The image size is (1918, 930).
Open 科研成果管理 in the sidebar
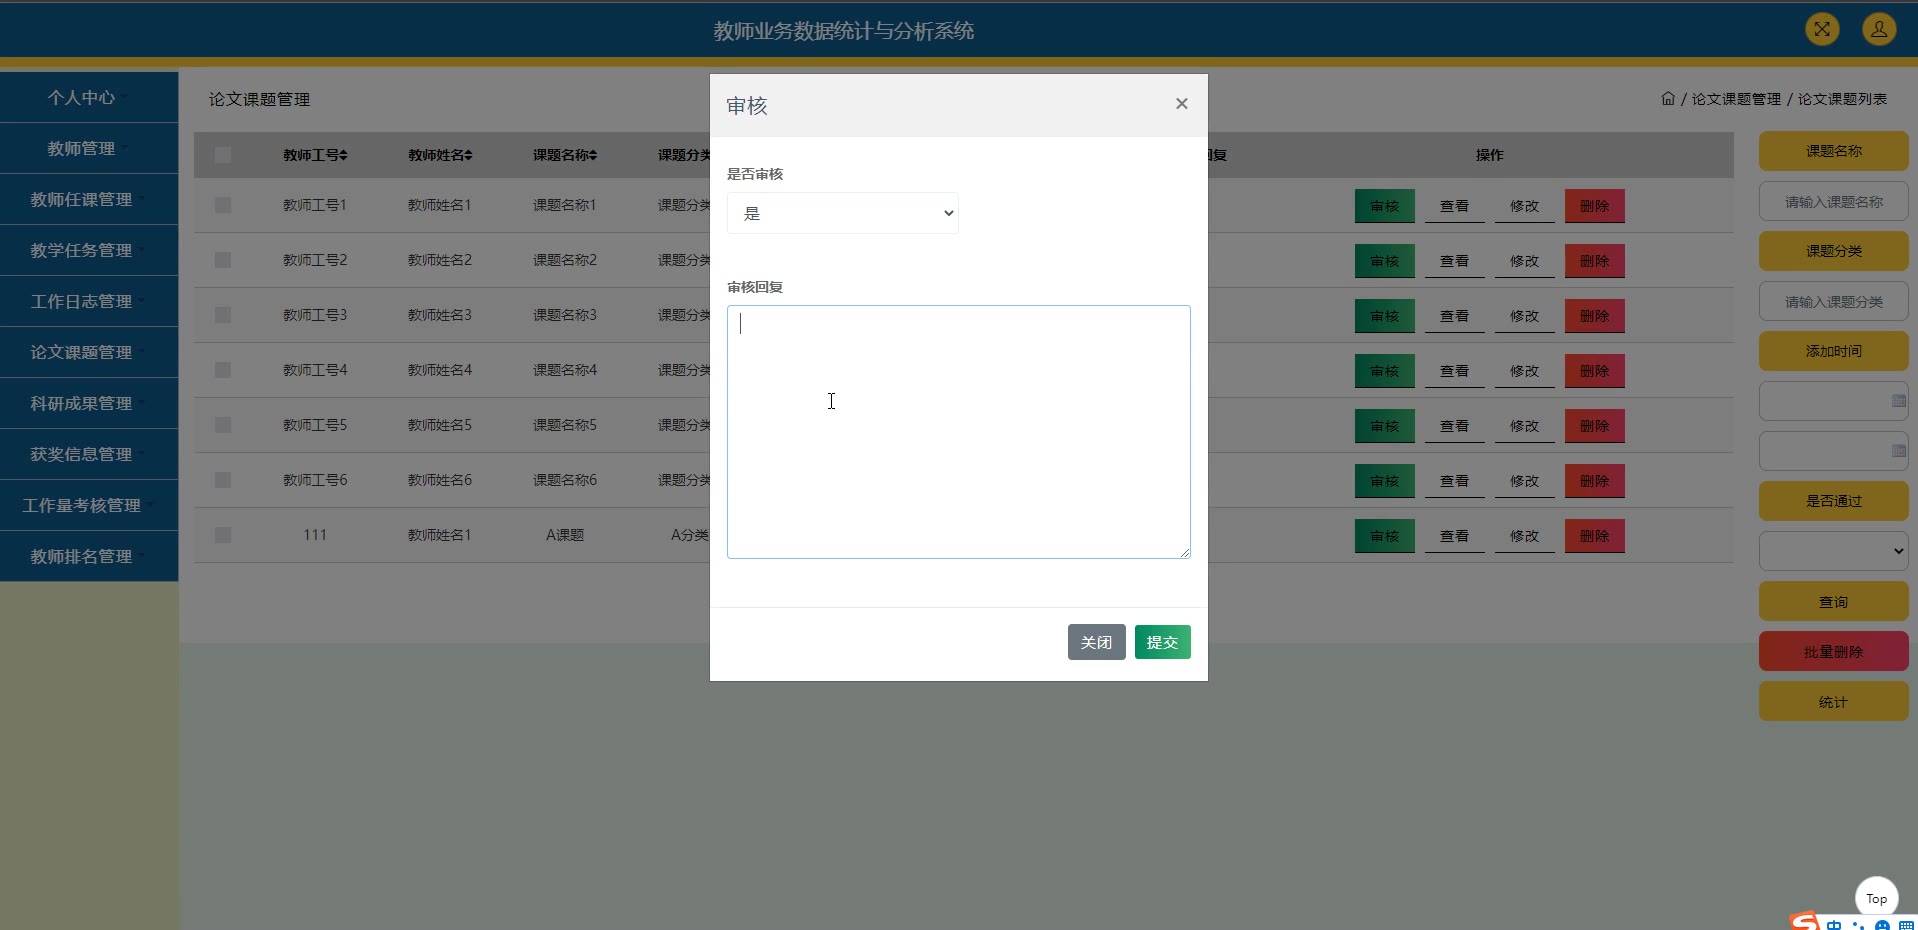click(x=89, y=403)
